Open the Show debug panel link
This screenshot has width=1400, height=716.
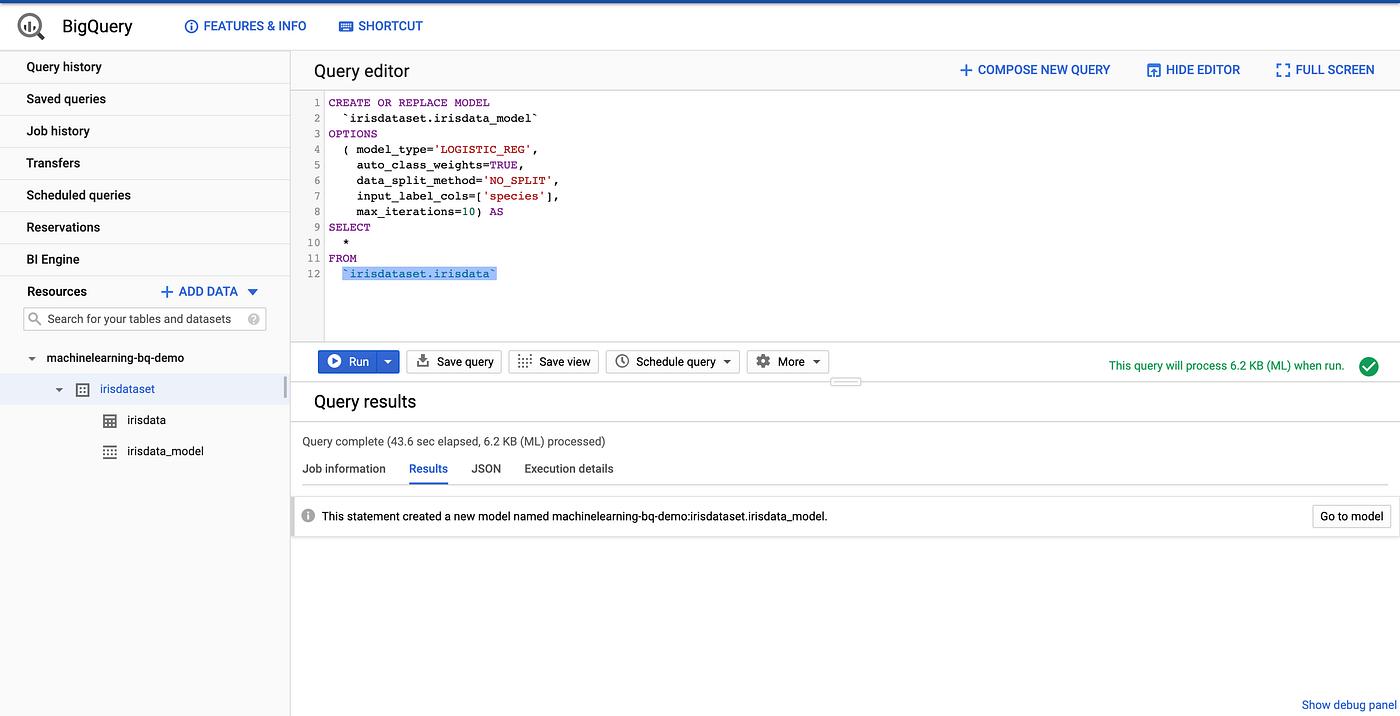pos(1348,704)
